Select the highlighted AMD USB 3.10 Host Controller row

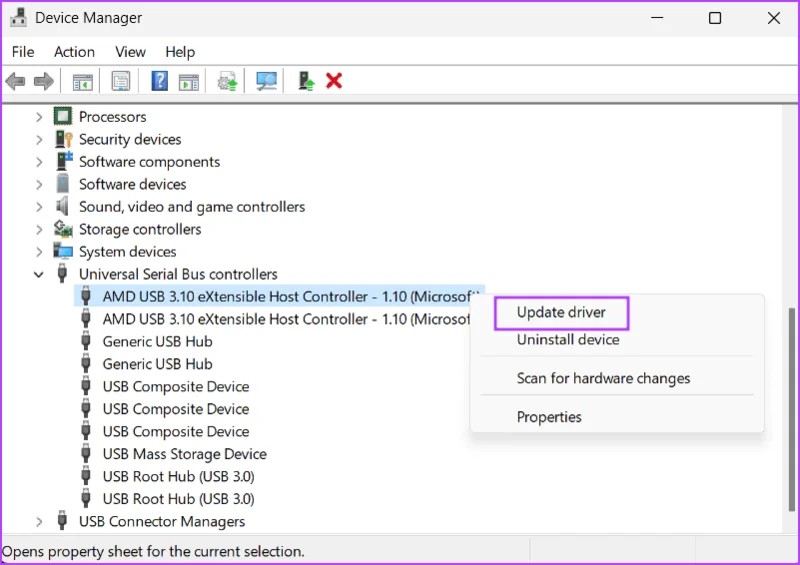279,296
